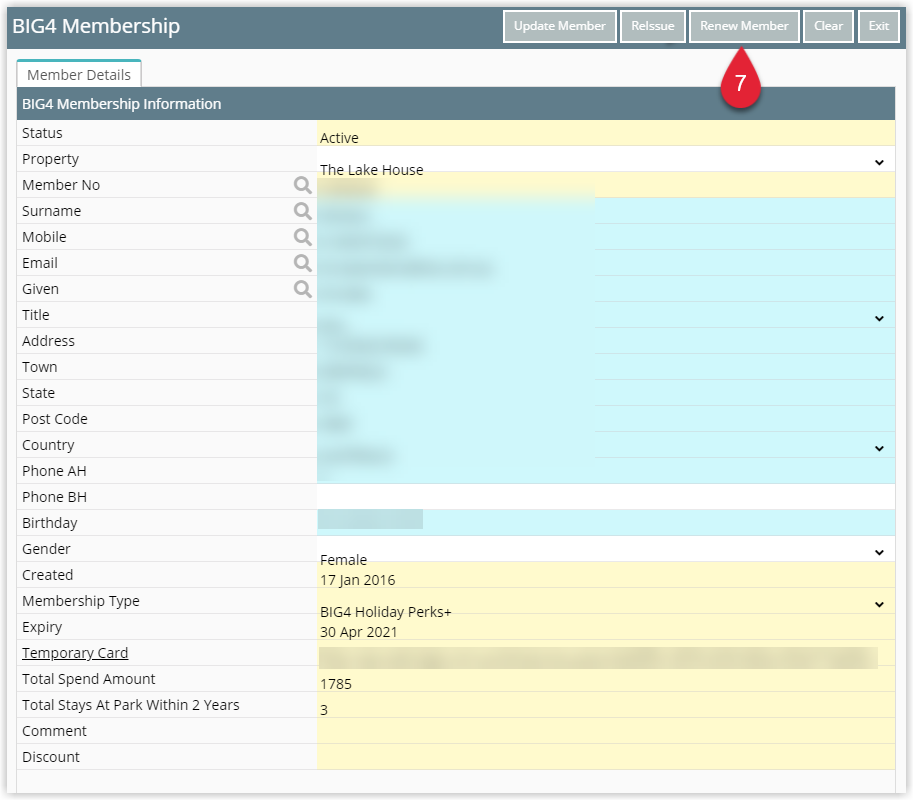This screenshot has width=914, height=801.
Task: Expand the Country dropdown arrow
Action: 879,448
